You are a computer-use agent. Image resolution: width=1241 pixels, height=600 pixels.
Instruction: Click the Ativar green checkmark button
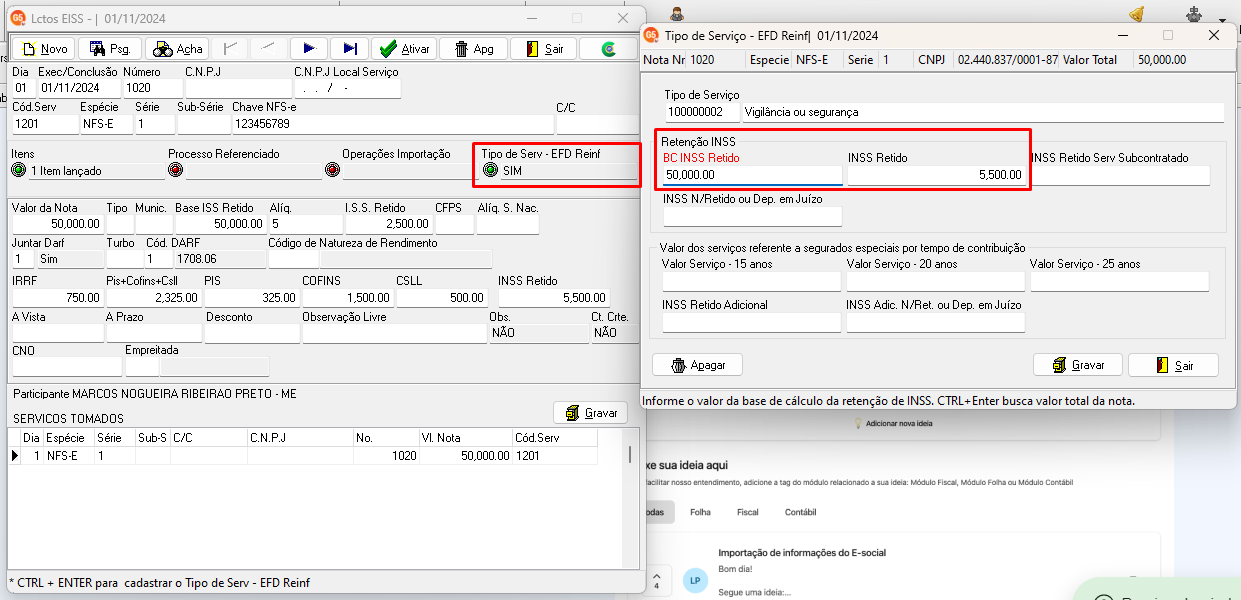tap(404, 49)
